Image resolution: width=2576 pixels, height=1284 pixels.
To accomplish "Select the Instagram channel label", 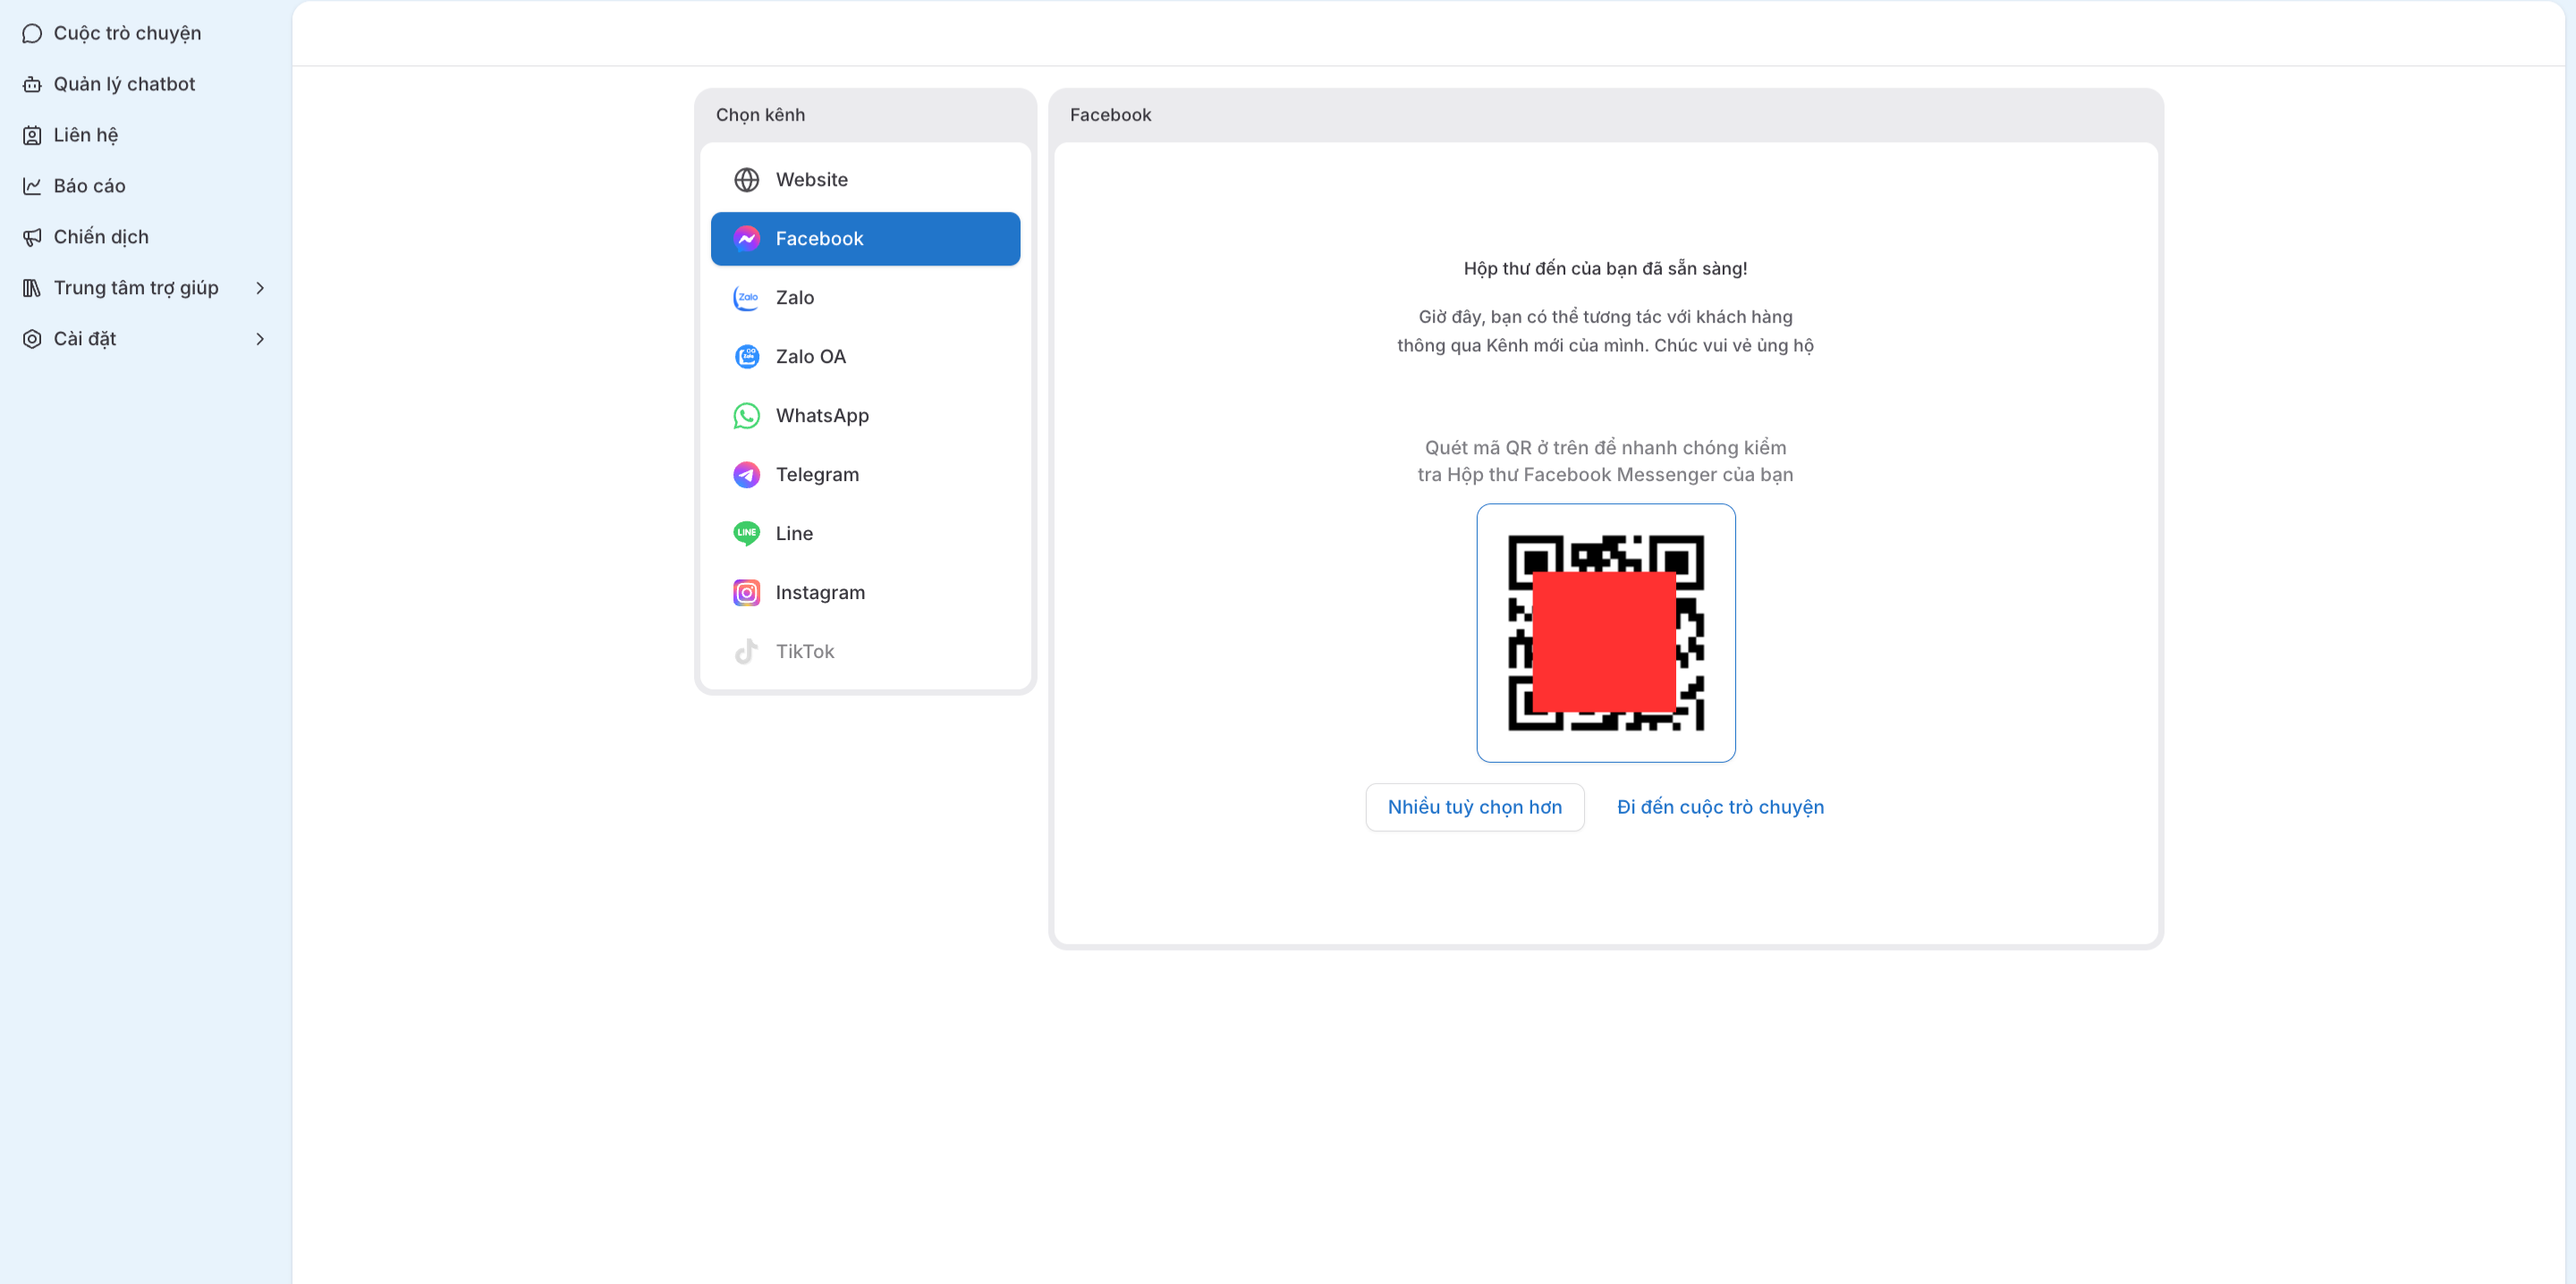I will 820,593.
